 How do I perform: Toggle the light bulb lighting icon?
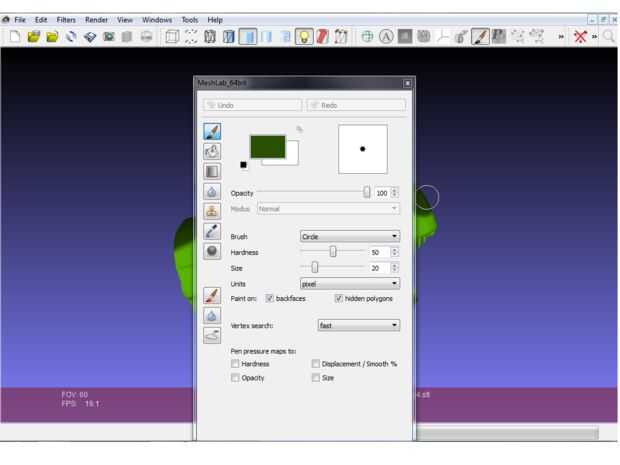[x=304, y=37]
